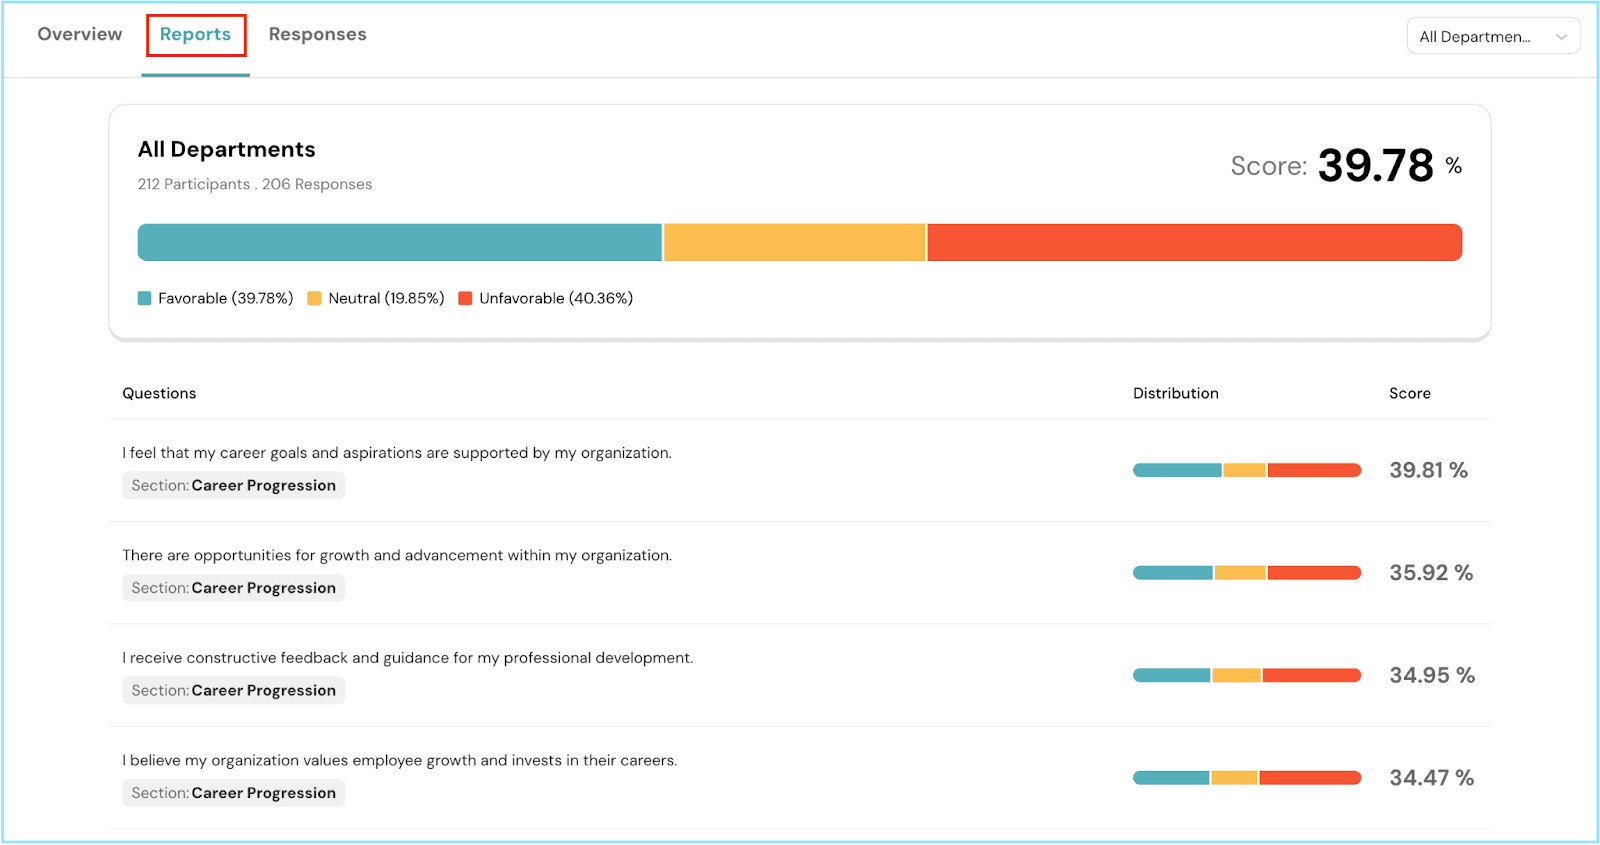The image size is (1600, 845).
Task: Open the opportunities for growth question row
Action: click(397, 556)
